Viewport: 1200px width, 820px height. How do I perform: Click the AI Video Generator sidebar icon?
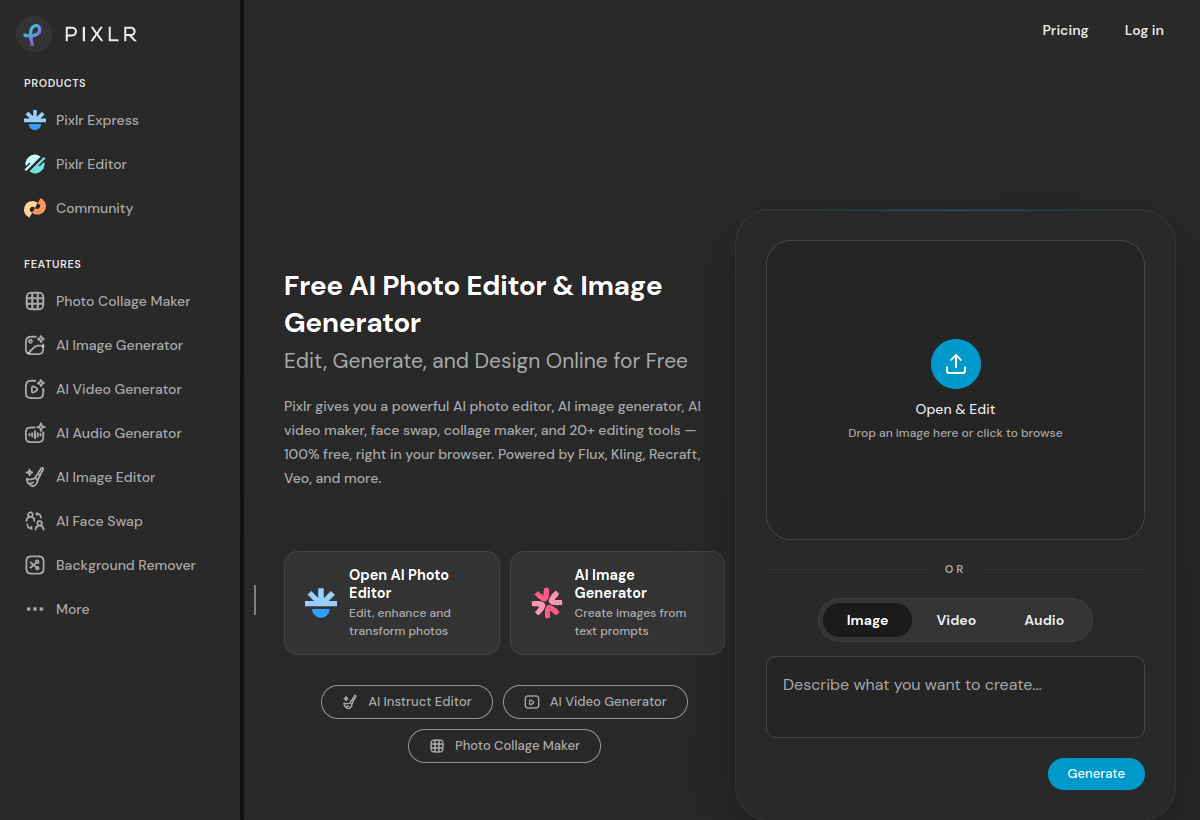point(35,389)
